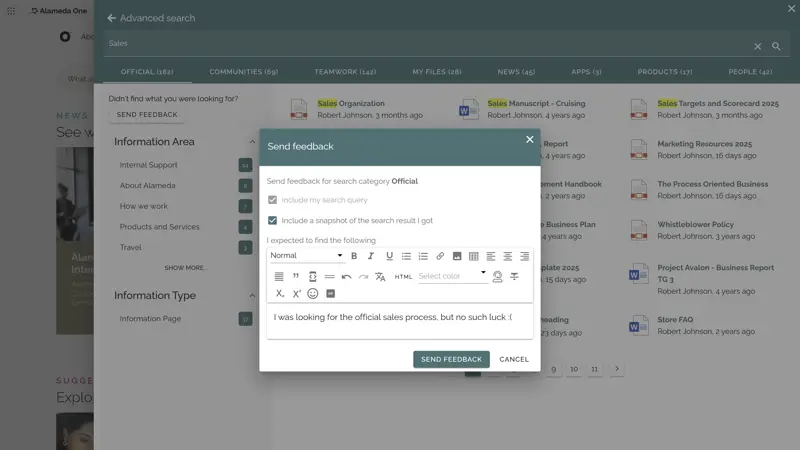Click Send Feedback under search hint

click(147, 115)
